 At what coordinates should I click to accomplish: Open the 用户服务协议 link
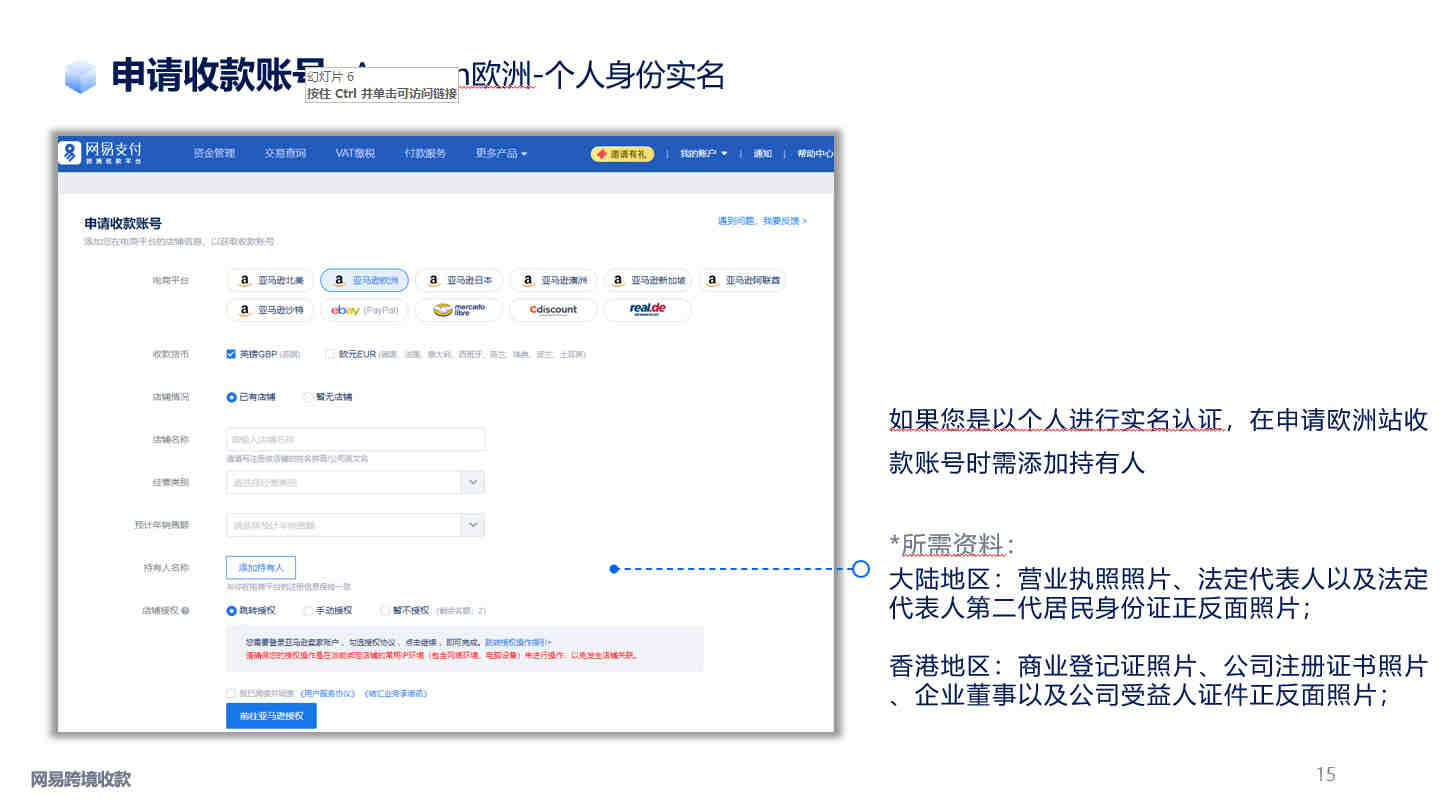tap(328, 693)
